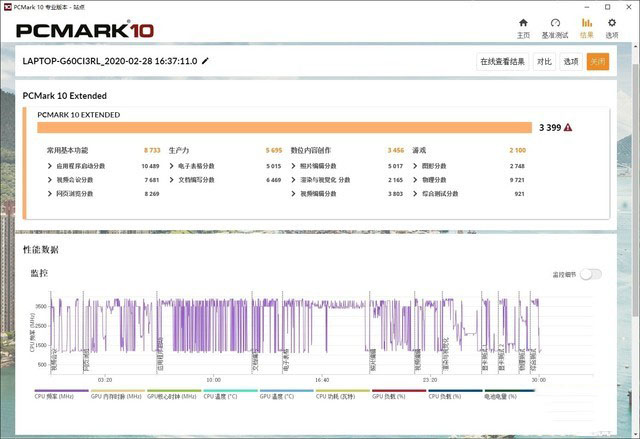Viewport: 640px width, 439px height.
Task: Toggle CPU 频率 (MHz) legend series
Action: tap(61, 394)
